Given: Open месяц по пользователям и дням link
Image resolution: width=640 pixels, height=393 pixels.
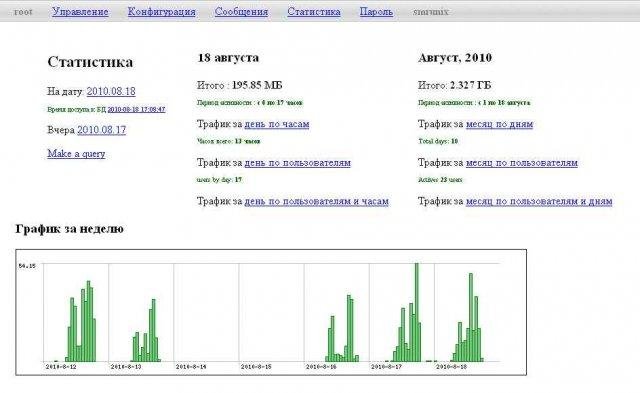Looking at the screenshot, I should point(539,201).
